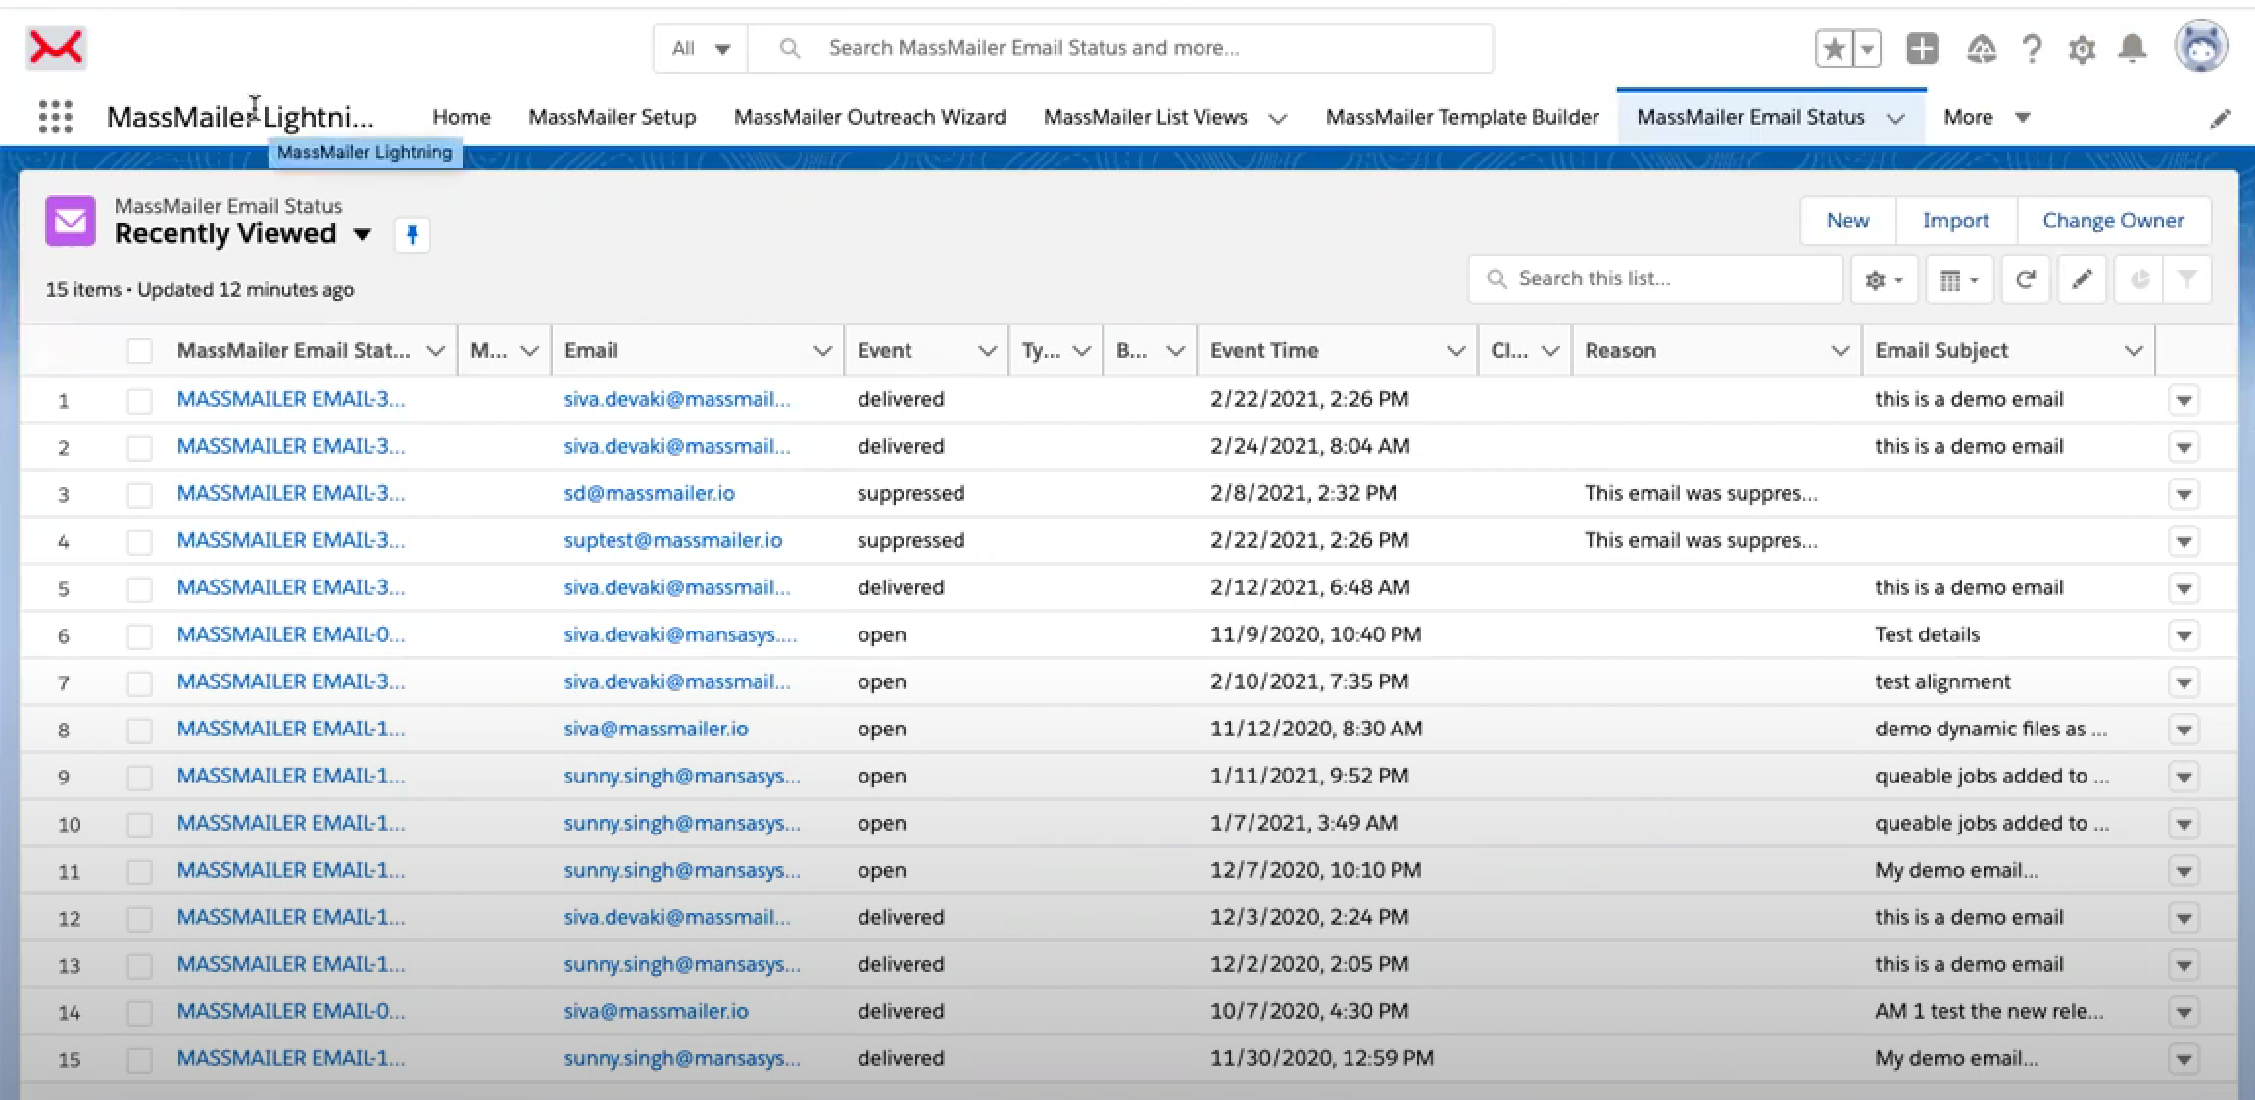
Task: Check the checkbox for row 8 siva@massmailer.io
Action: [x=139, y=730]
